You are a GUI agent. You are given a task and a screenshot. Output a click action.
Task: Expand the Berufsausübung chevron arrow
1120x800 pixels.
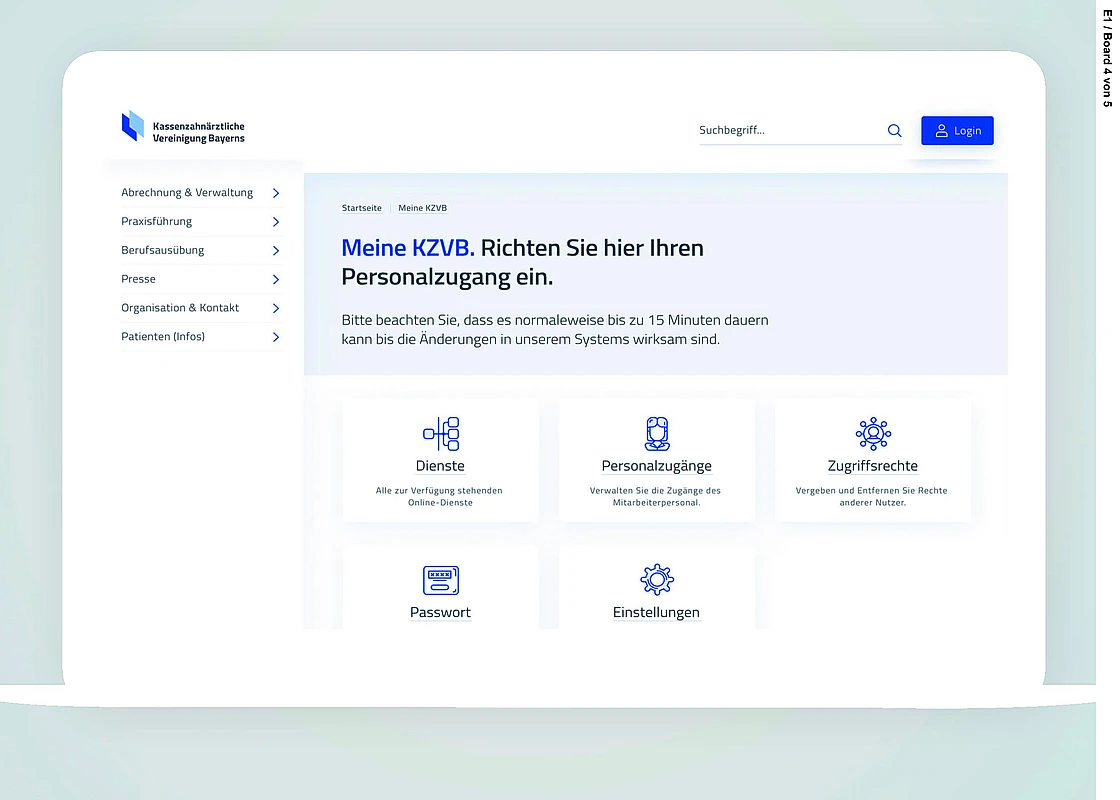coord(276,251)
